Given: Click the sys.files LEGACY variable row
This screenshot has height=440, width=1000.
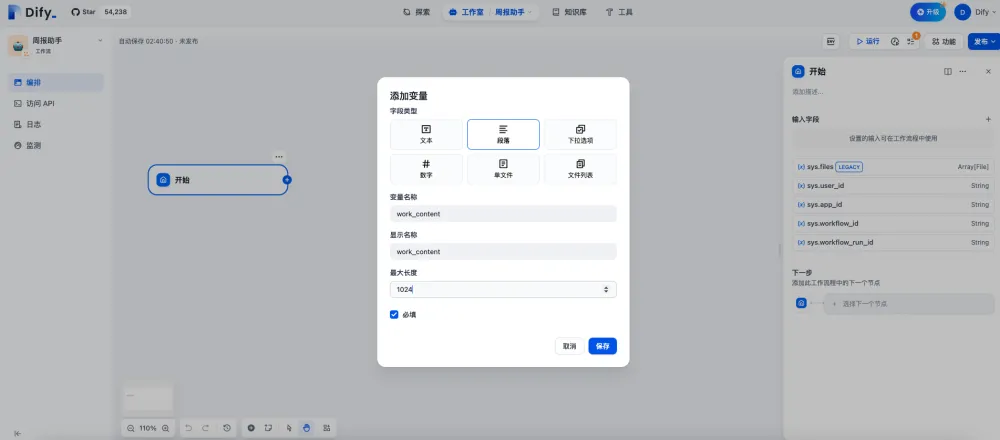Looking at the screenshot, I should pos(892,166).
